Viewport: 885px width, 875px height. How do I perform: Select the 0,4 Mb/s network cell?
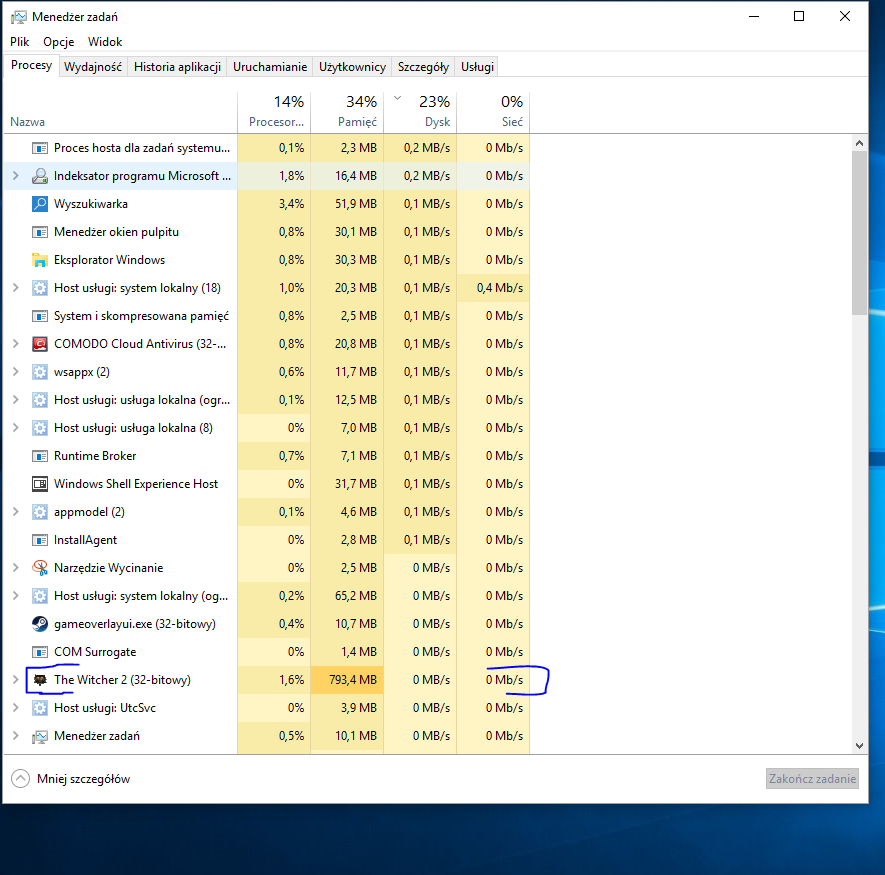(x=493, y=288)
